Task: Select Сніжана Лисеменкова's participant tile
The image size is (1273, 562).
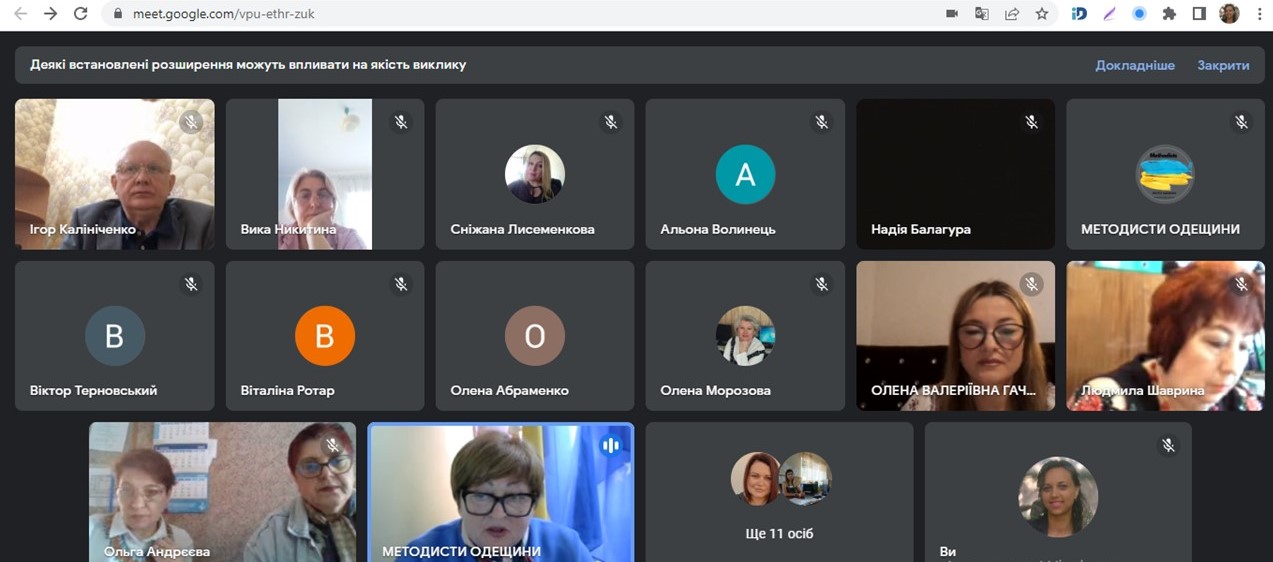Action: point(535,174)
